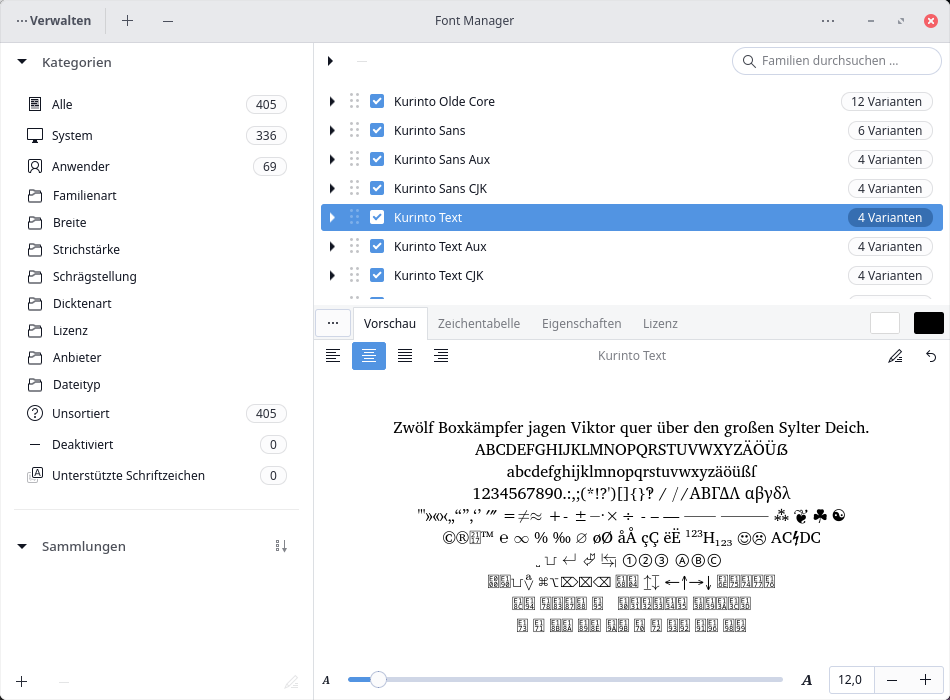This screenshot has width=950, height=700.
Task: Click the 6 Varianten badge
Action: [889, 130]
